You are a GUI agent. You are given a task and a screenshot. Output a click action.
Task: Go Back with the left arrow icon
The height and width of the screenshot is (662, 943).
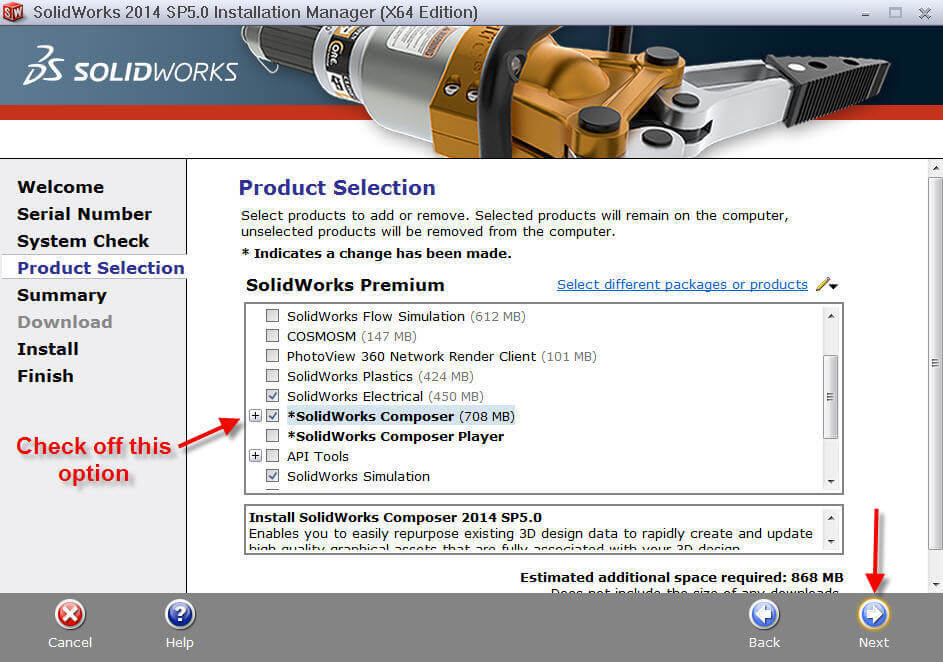[764, 614]
